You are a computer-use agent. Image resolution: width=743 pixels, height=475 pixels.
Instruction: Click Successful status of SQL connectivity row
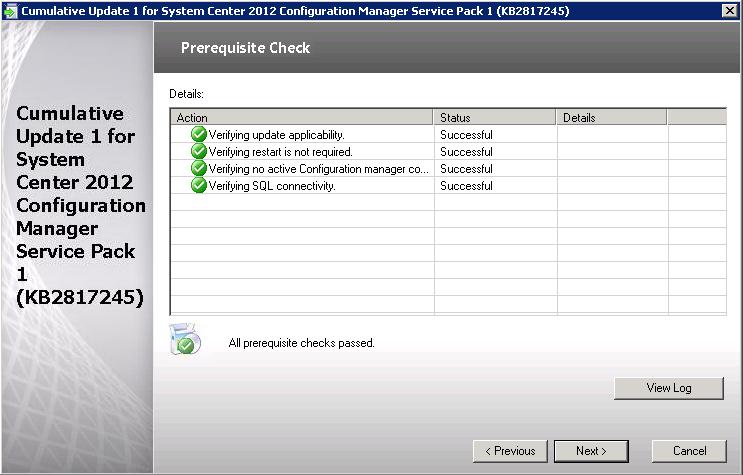[x=466, y=186]
